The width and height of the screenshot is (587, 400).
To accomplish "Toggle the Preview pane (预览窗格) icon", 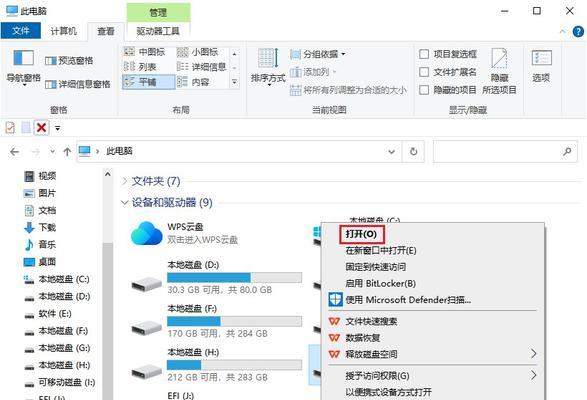I will coord(51,61).
